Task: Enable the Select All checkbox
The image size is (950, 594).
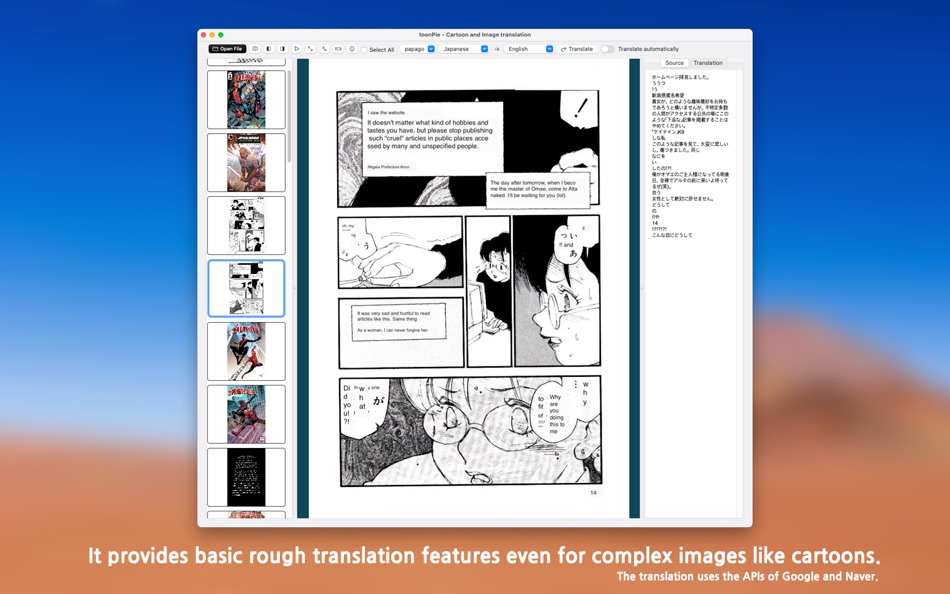Action: 364,50
